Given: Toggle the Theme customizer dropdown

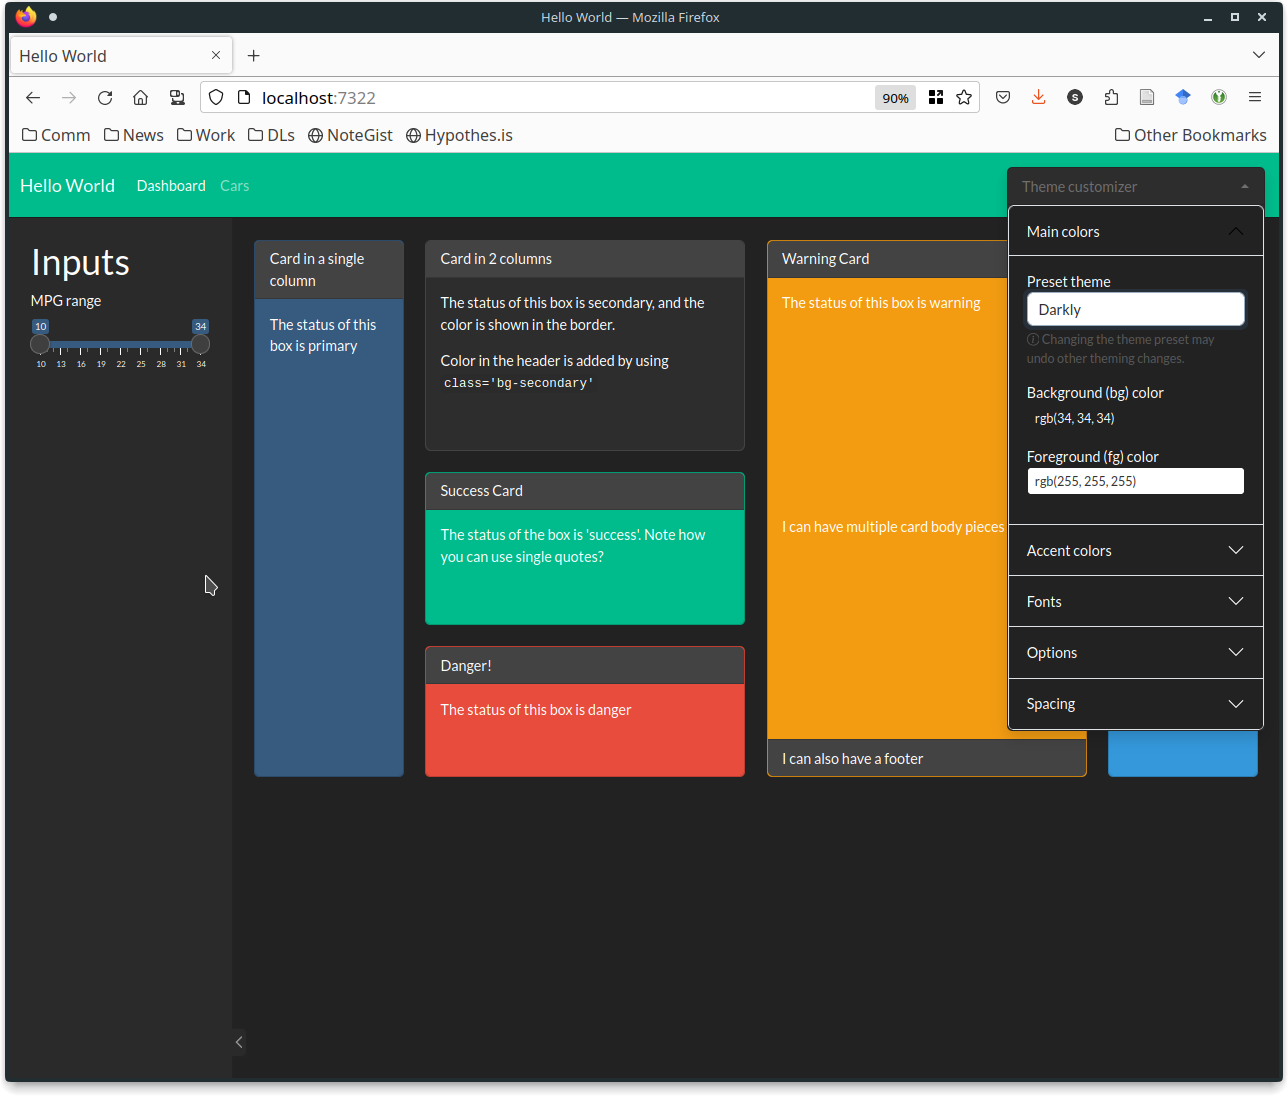Looking at the screenshot, I should [x=1136, y=186].
